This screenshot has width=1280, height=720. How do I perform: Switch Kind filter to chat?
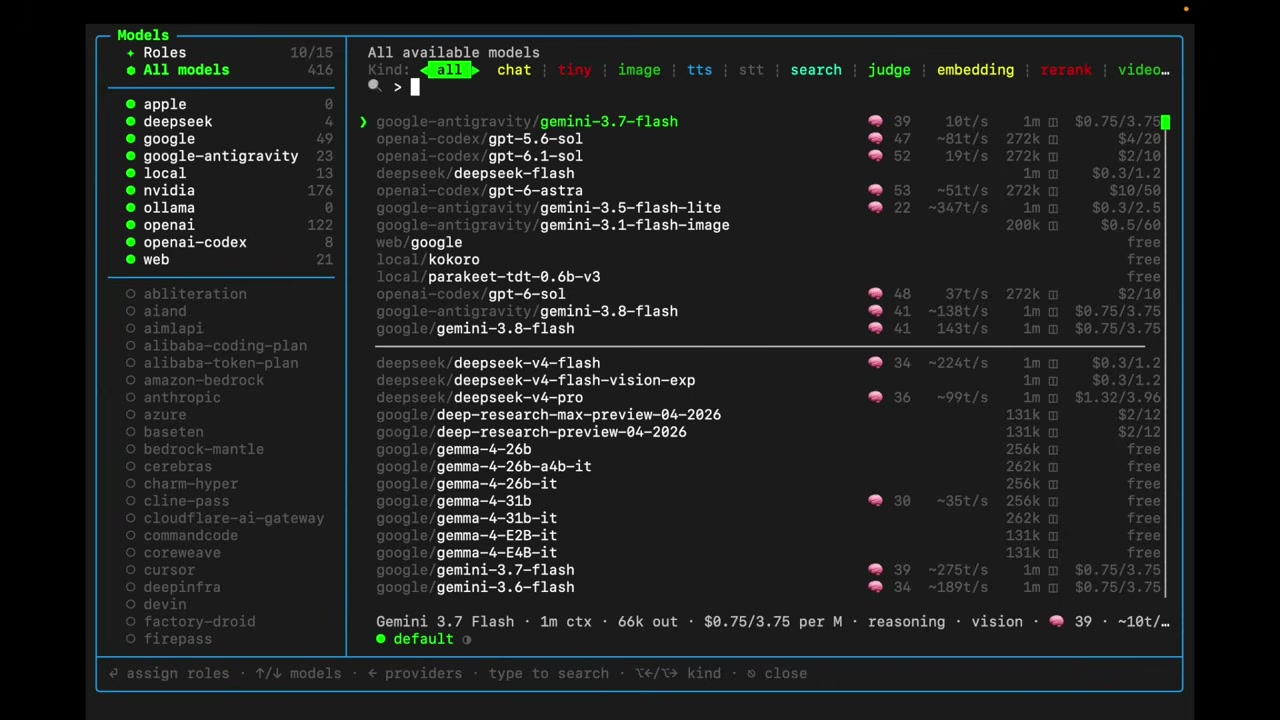click(x=514, y=70)
